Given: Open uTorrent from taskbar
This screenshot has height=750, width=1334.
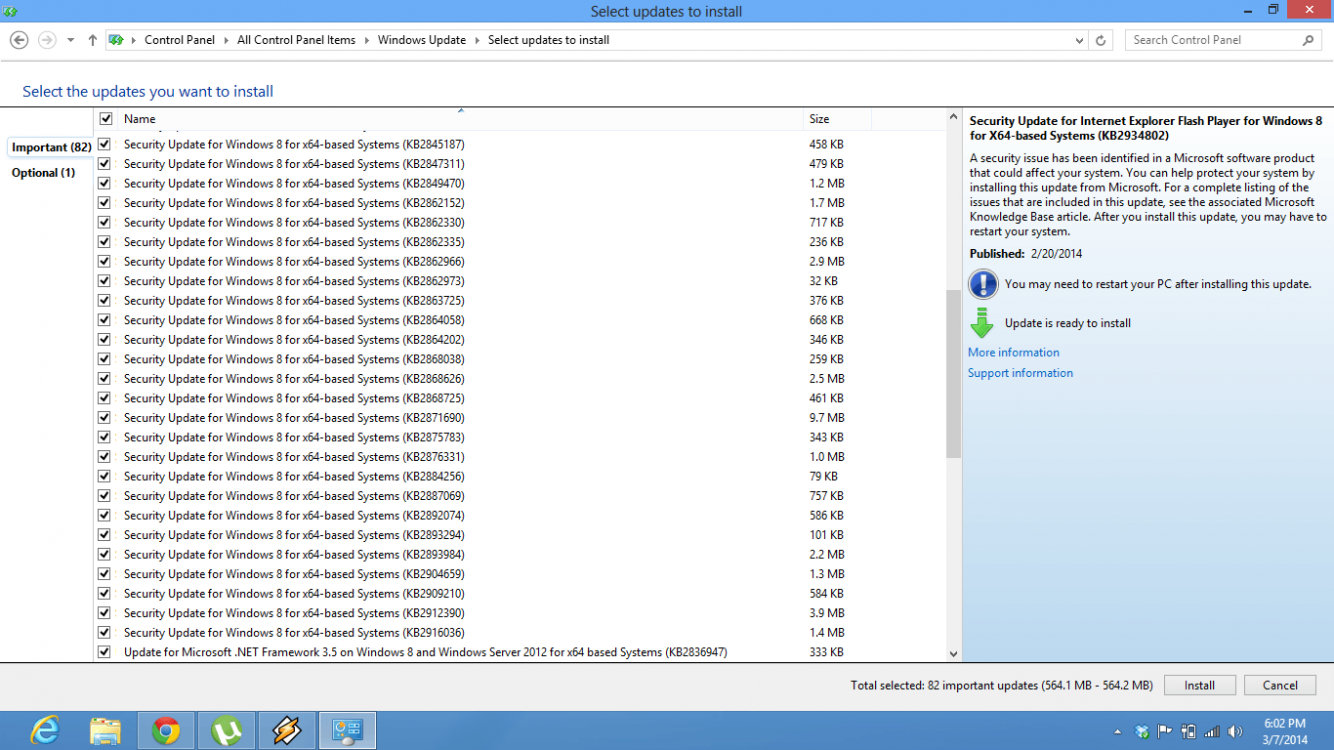Looking at the screenshot, I should tap(227, 731).
